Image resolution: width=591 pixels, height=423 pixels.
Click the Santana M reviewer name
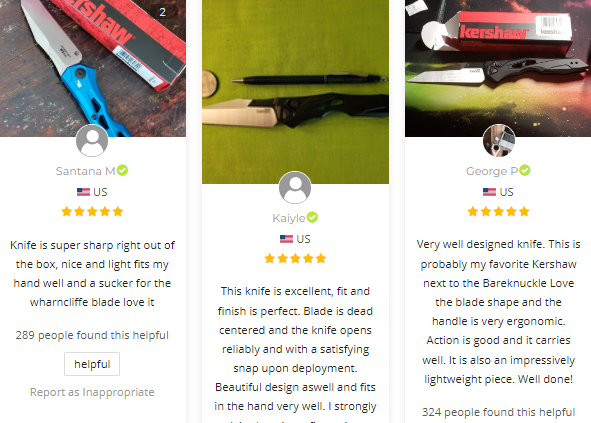[86, 171]
